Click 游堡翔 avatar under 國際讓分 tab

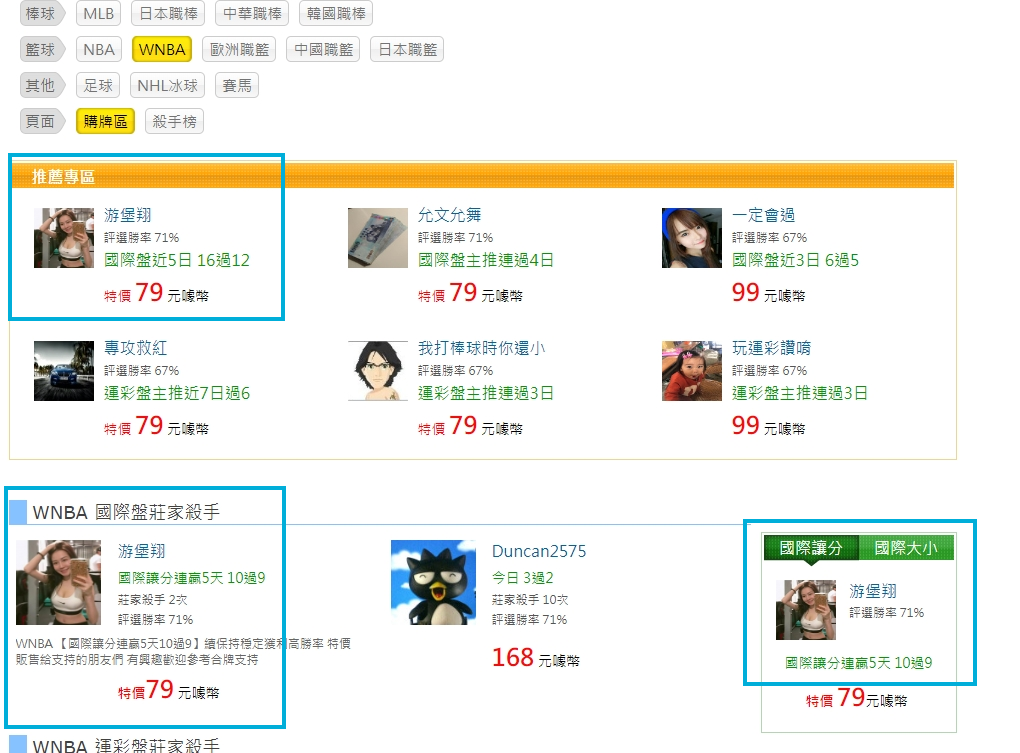pos(806,610)
